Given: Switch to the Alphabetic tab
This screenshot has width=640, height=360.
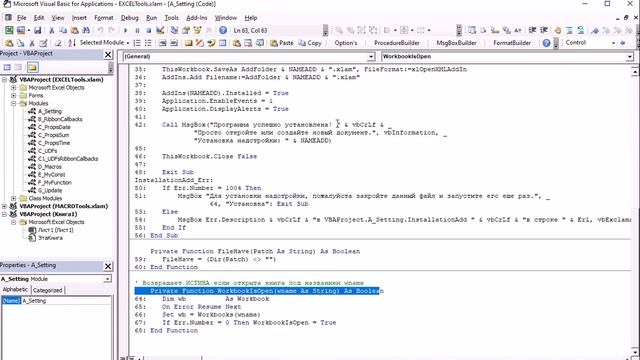Looking at the screenshot, I should (15, 289).
